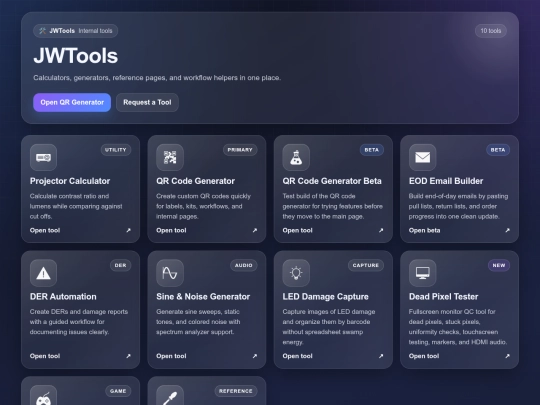Click the Projector Calculator projector icon

click(43, 157)
